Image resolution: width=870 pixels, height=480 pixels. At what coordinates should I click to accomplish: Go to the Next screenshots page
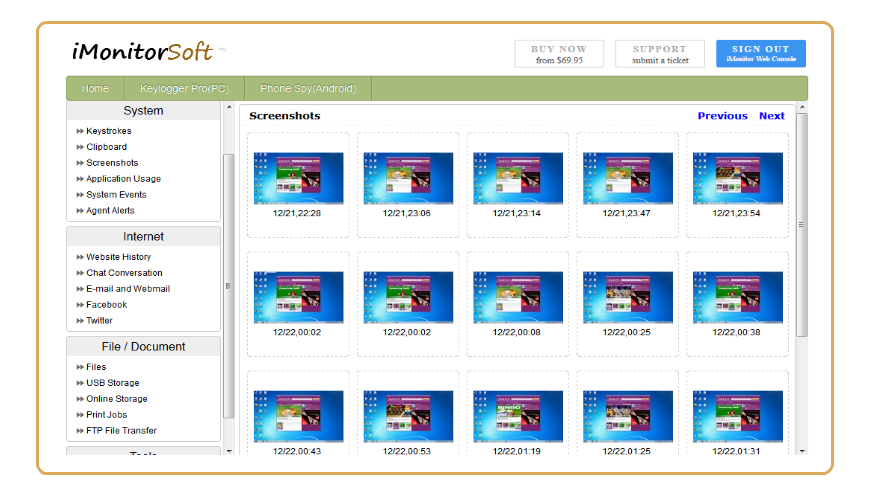(772, 116)
